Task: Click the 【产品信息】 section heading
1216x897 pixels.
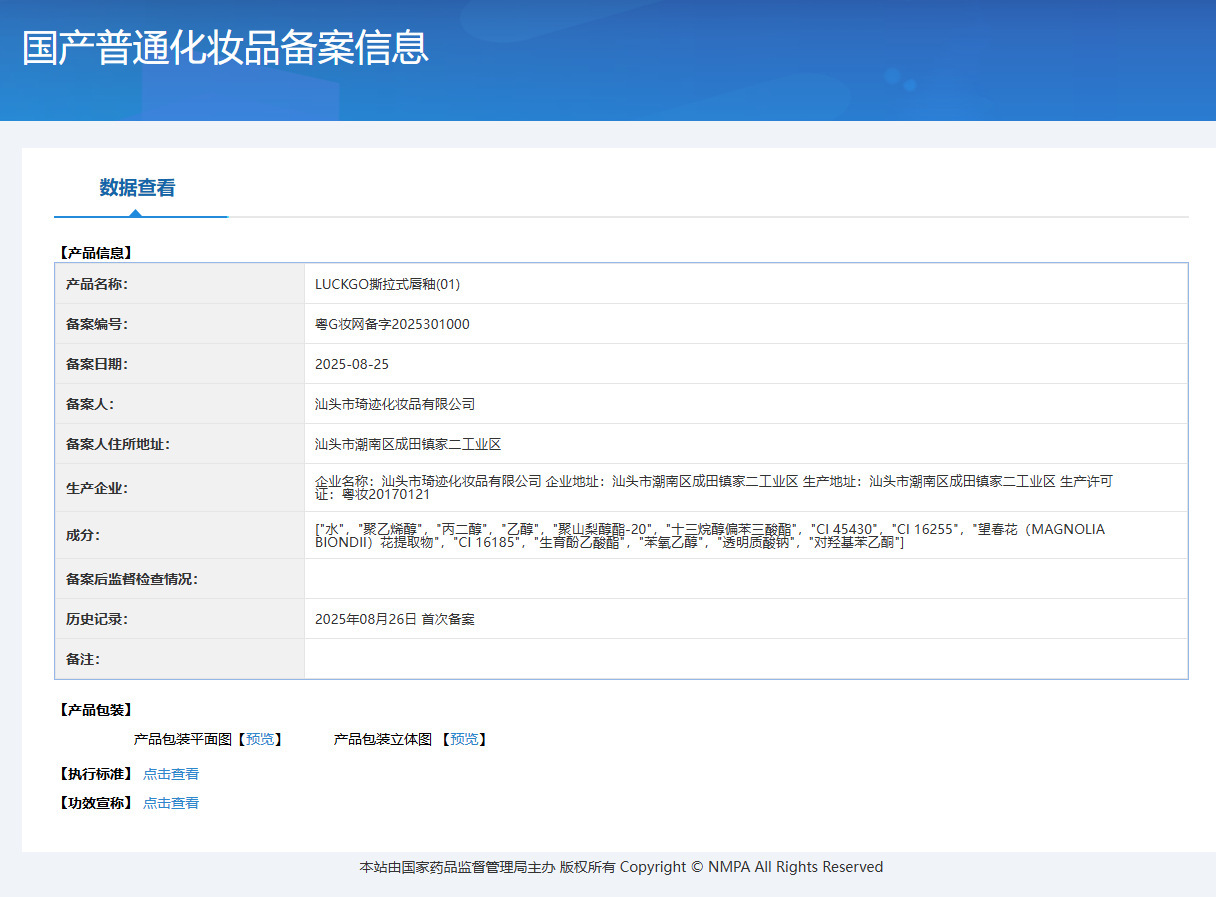Action: (x=96, y=253)
